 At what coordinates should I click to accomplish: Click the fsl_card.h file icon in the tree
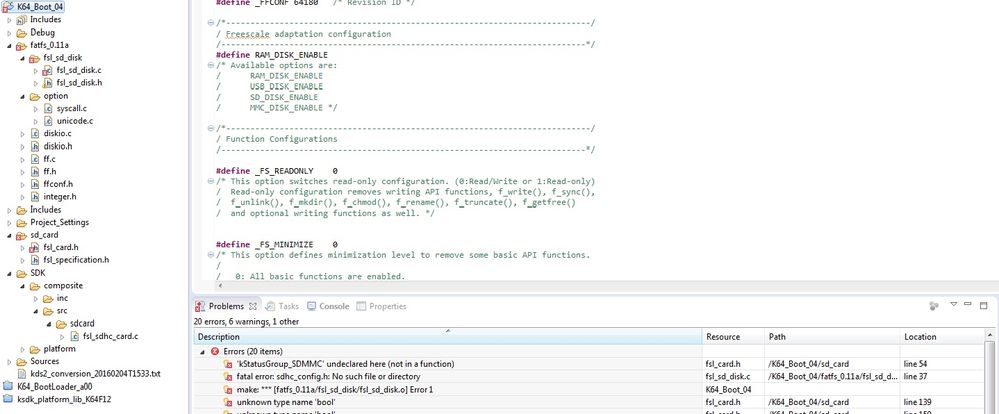tap(35, 247)
